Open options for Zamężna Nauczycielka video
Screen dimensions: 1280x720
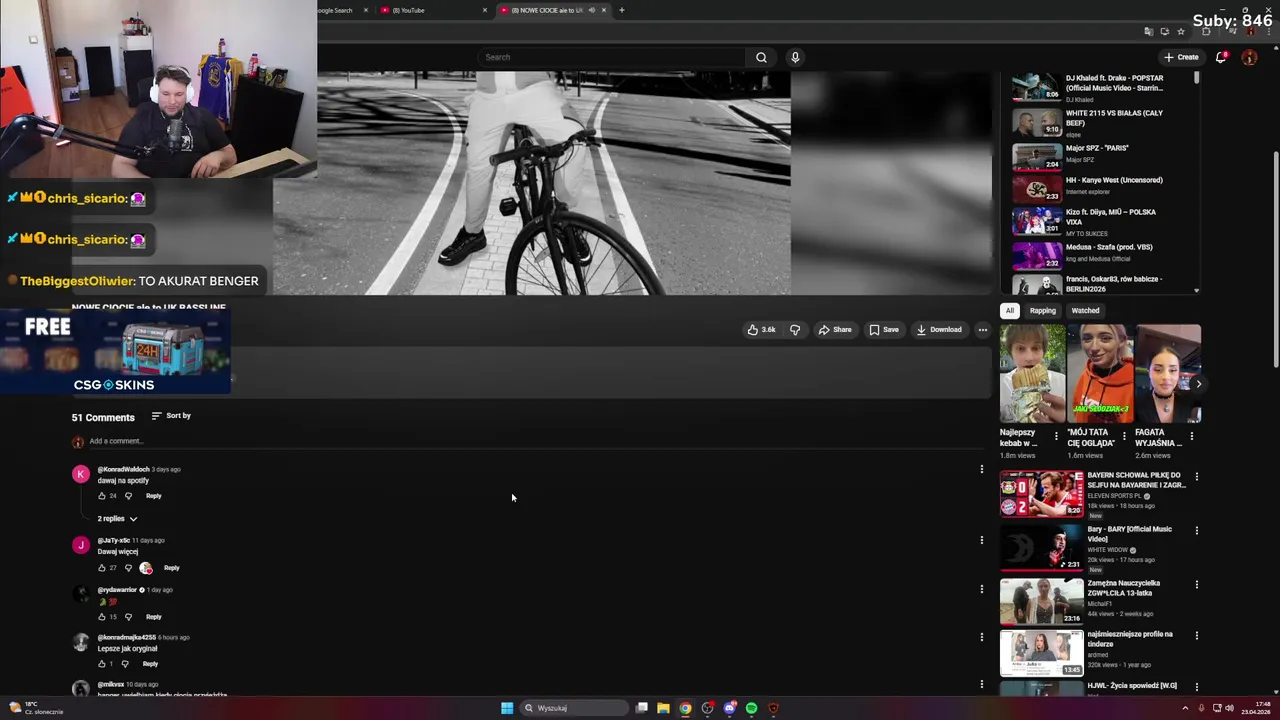[x=1197, y=585]
